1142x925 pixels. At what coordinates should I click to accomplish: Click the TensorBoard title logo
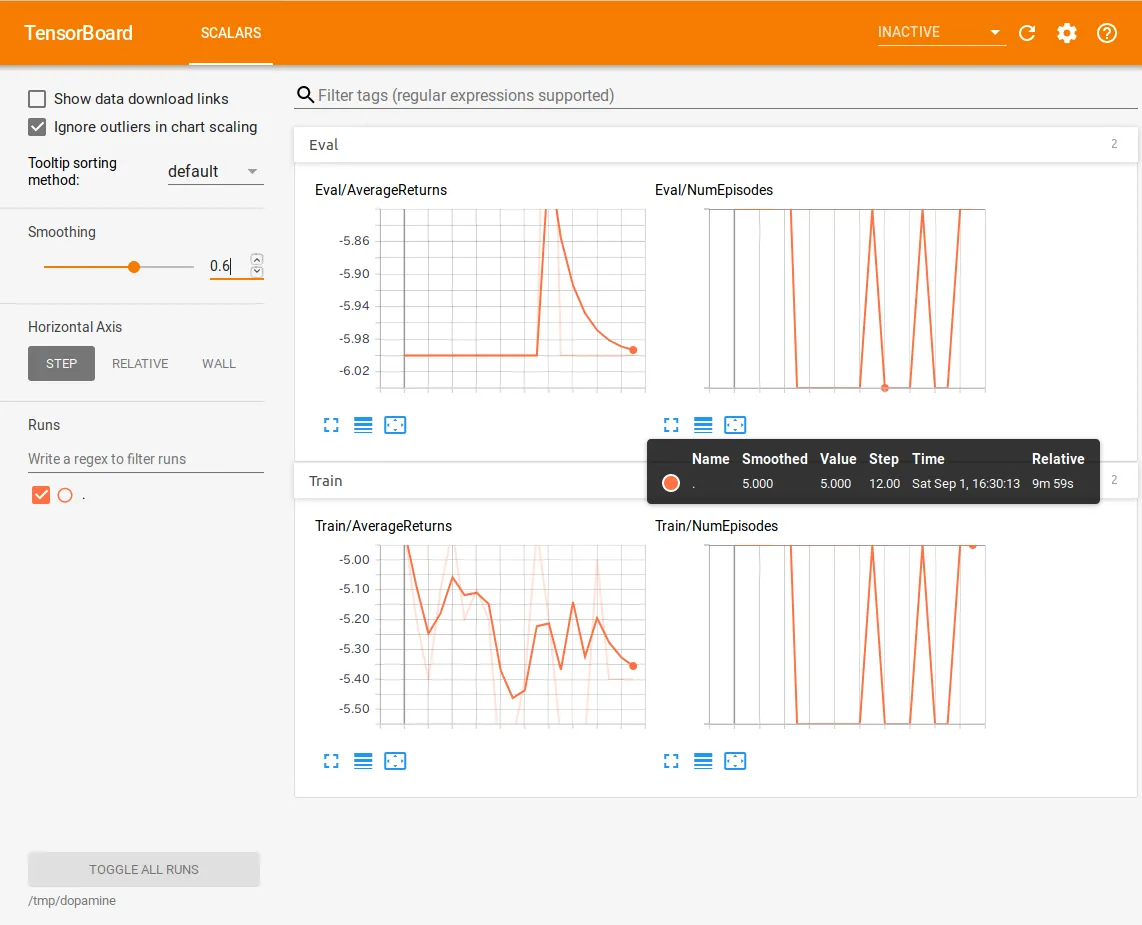78,33
